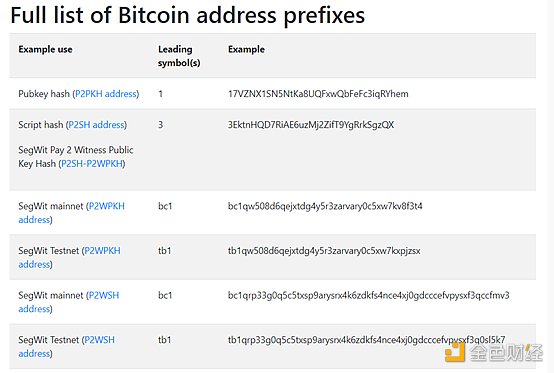Click the Example column header
554x373 pixels.
(246, 49)
